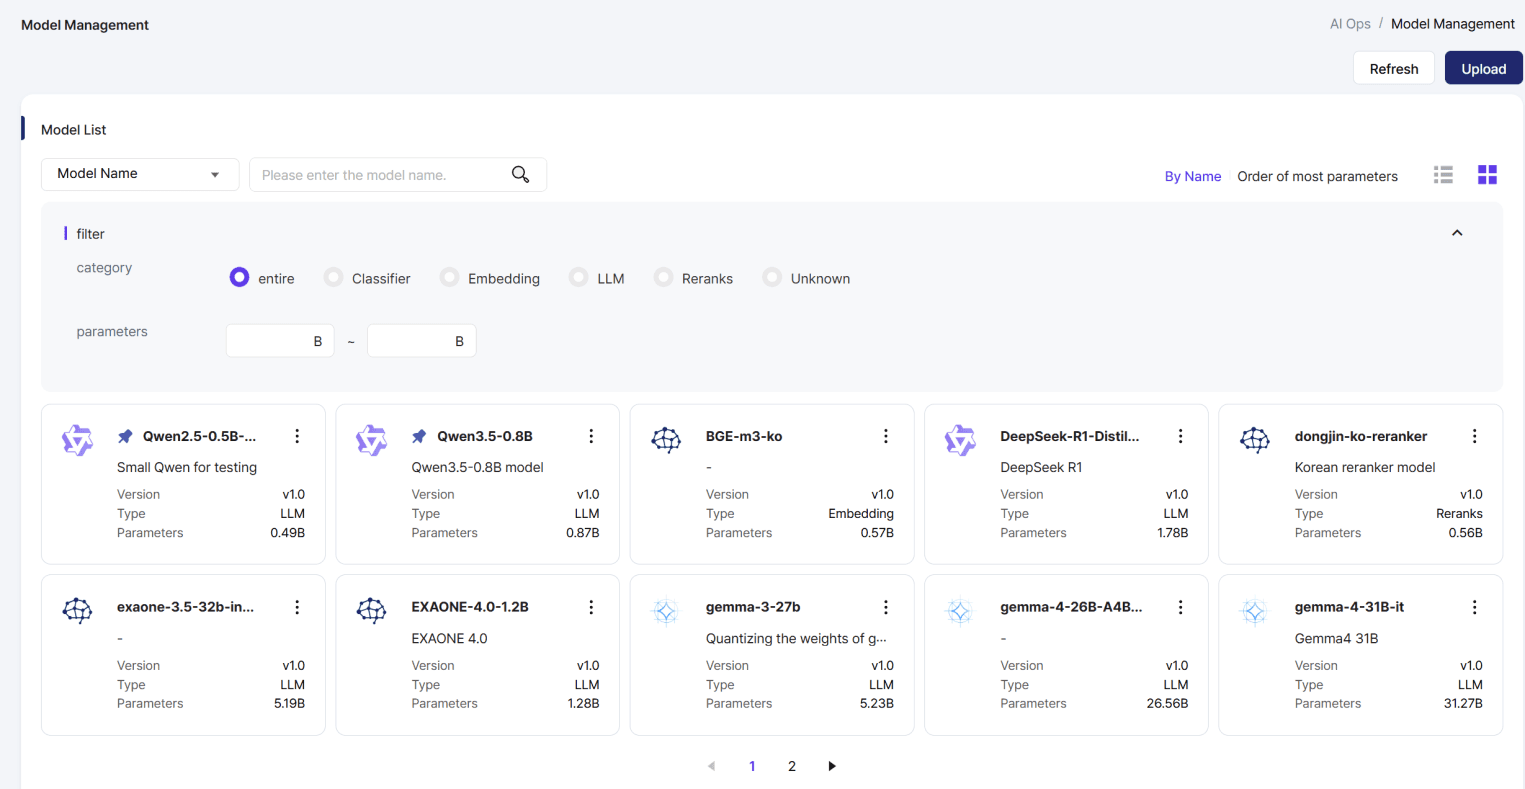
Task: Click the Gemma logo on gemma-3-27b card
Action: [x=666, y=611]
